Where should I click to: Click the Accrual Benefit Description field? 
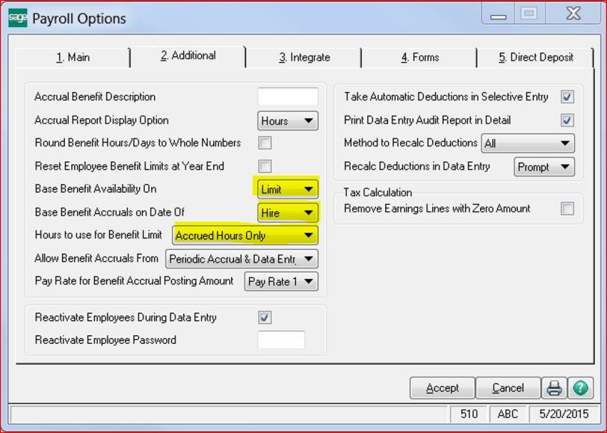coord(287,97)
